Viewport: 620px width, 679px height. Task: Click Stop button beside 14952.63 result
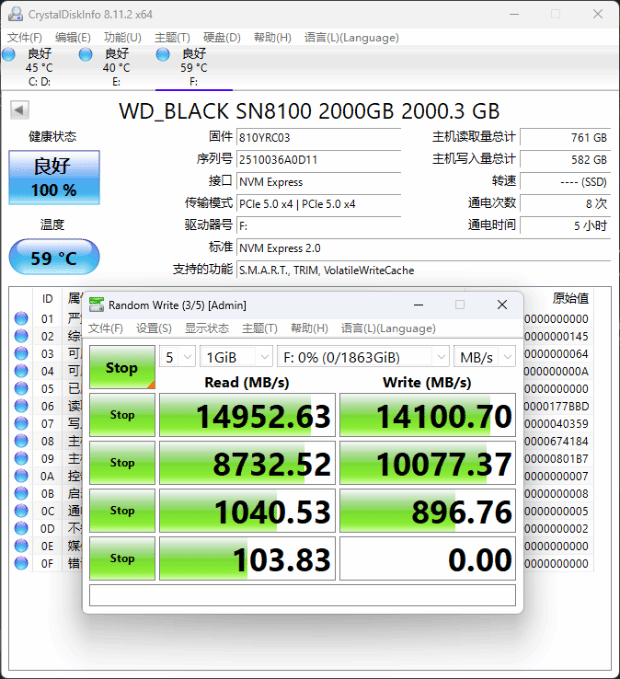(122, 415)
